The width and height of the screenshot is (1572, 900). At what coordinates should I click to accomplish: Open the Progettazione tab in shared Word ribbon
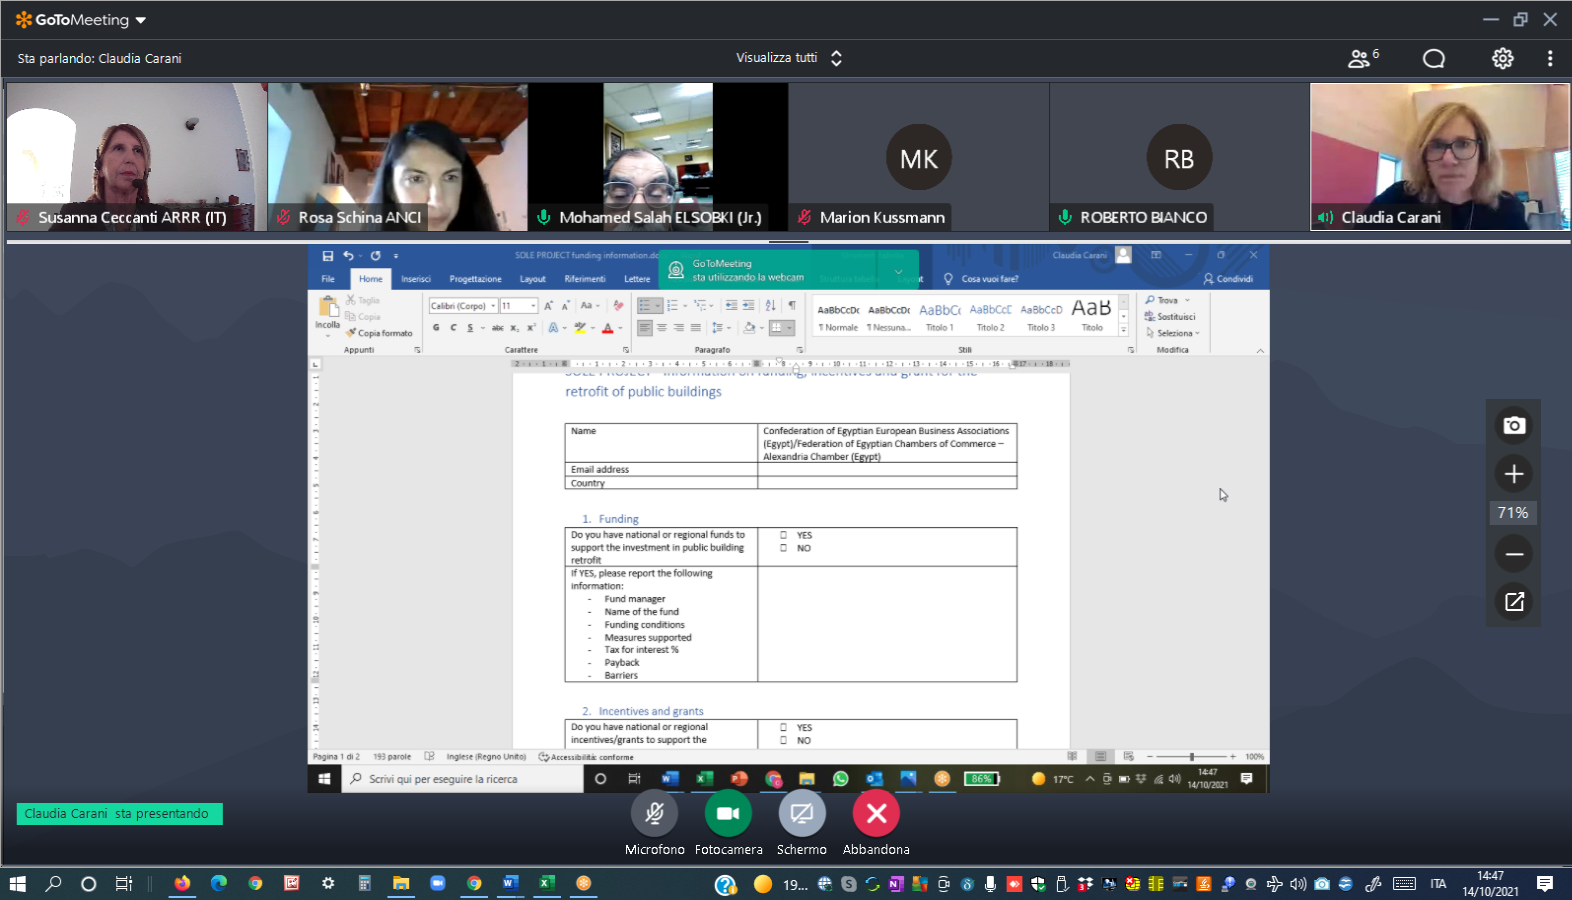pyautogui.click(x=475, y=279)
